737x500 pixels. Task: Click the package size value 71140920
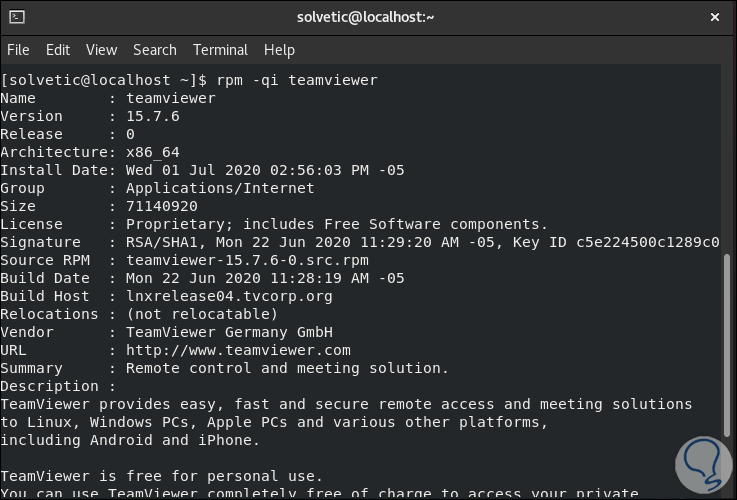[x=161, y=206]
